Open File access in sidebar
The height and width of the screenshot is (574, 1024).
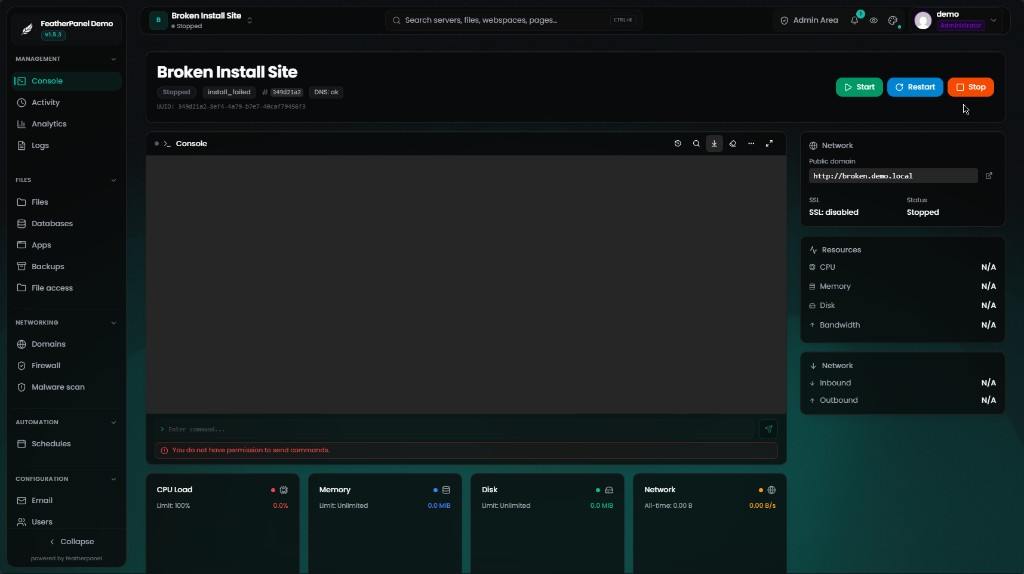point(67,288)
